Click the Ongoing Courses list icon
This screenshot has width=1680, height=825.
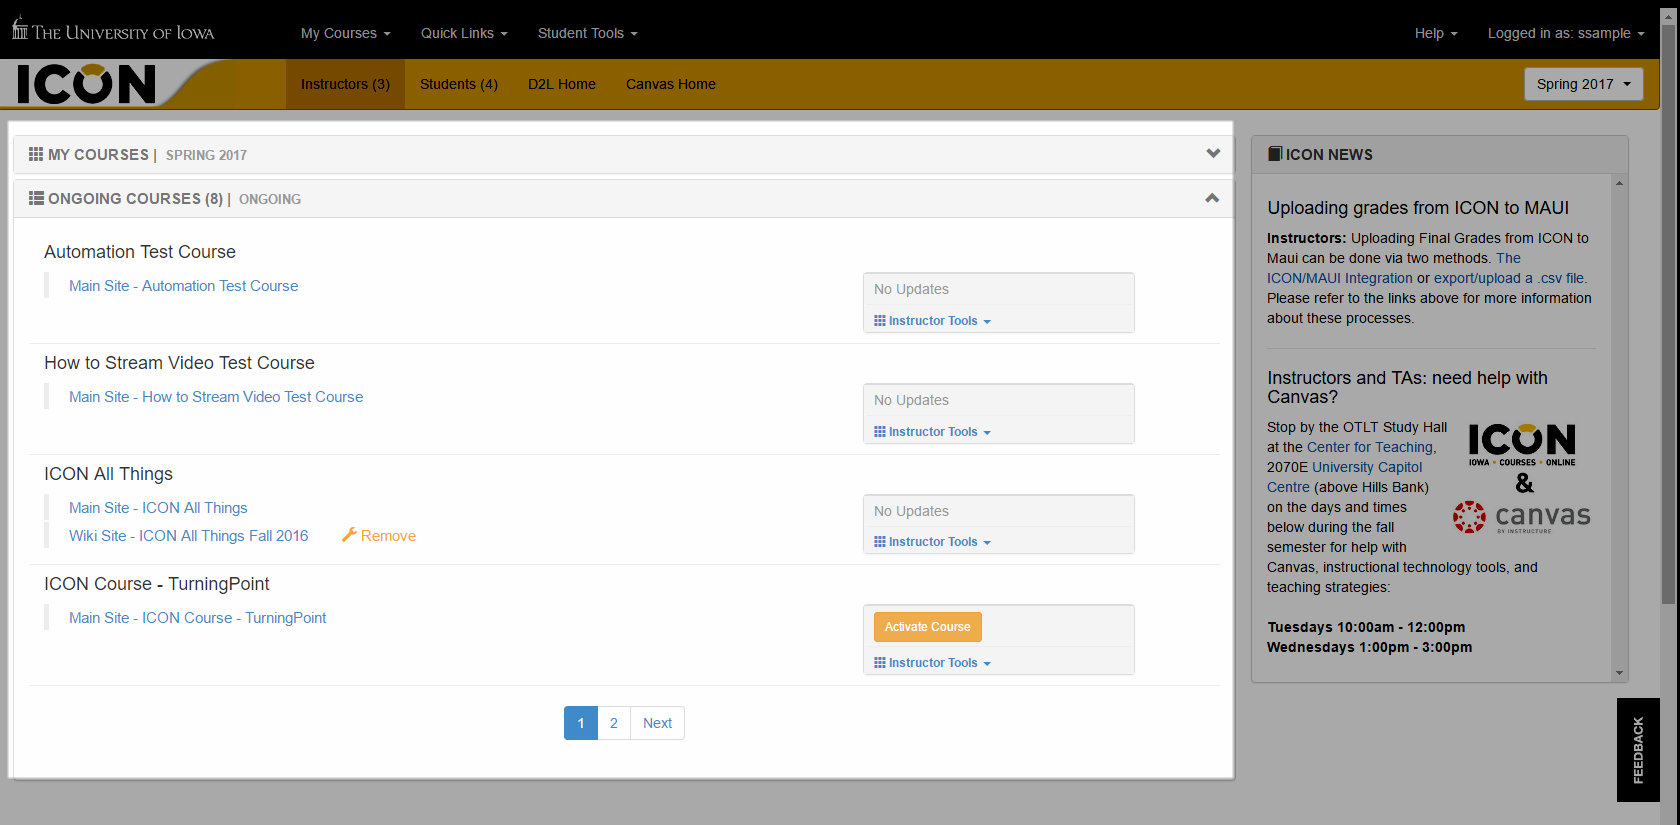(36, 198)
